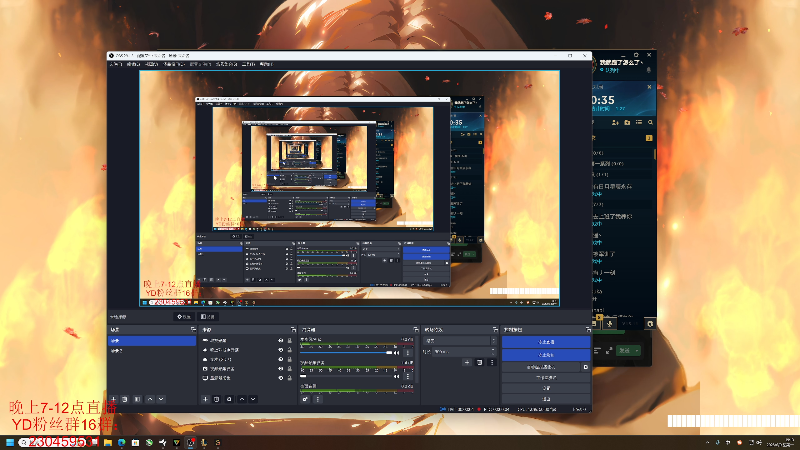The width and height of the screenshot is (800, 450).
Task: Remove the selected scene with trash icon
Action: point(124,399)
